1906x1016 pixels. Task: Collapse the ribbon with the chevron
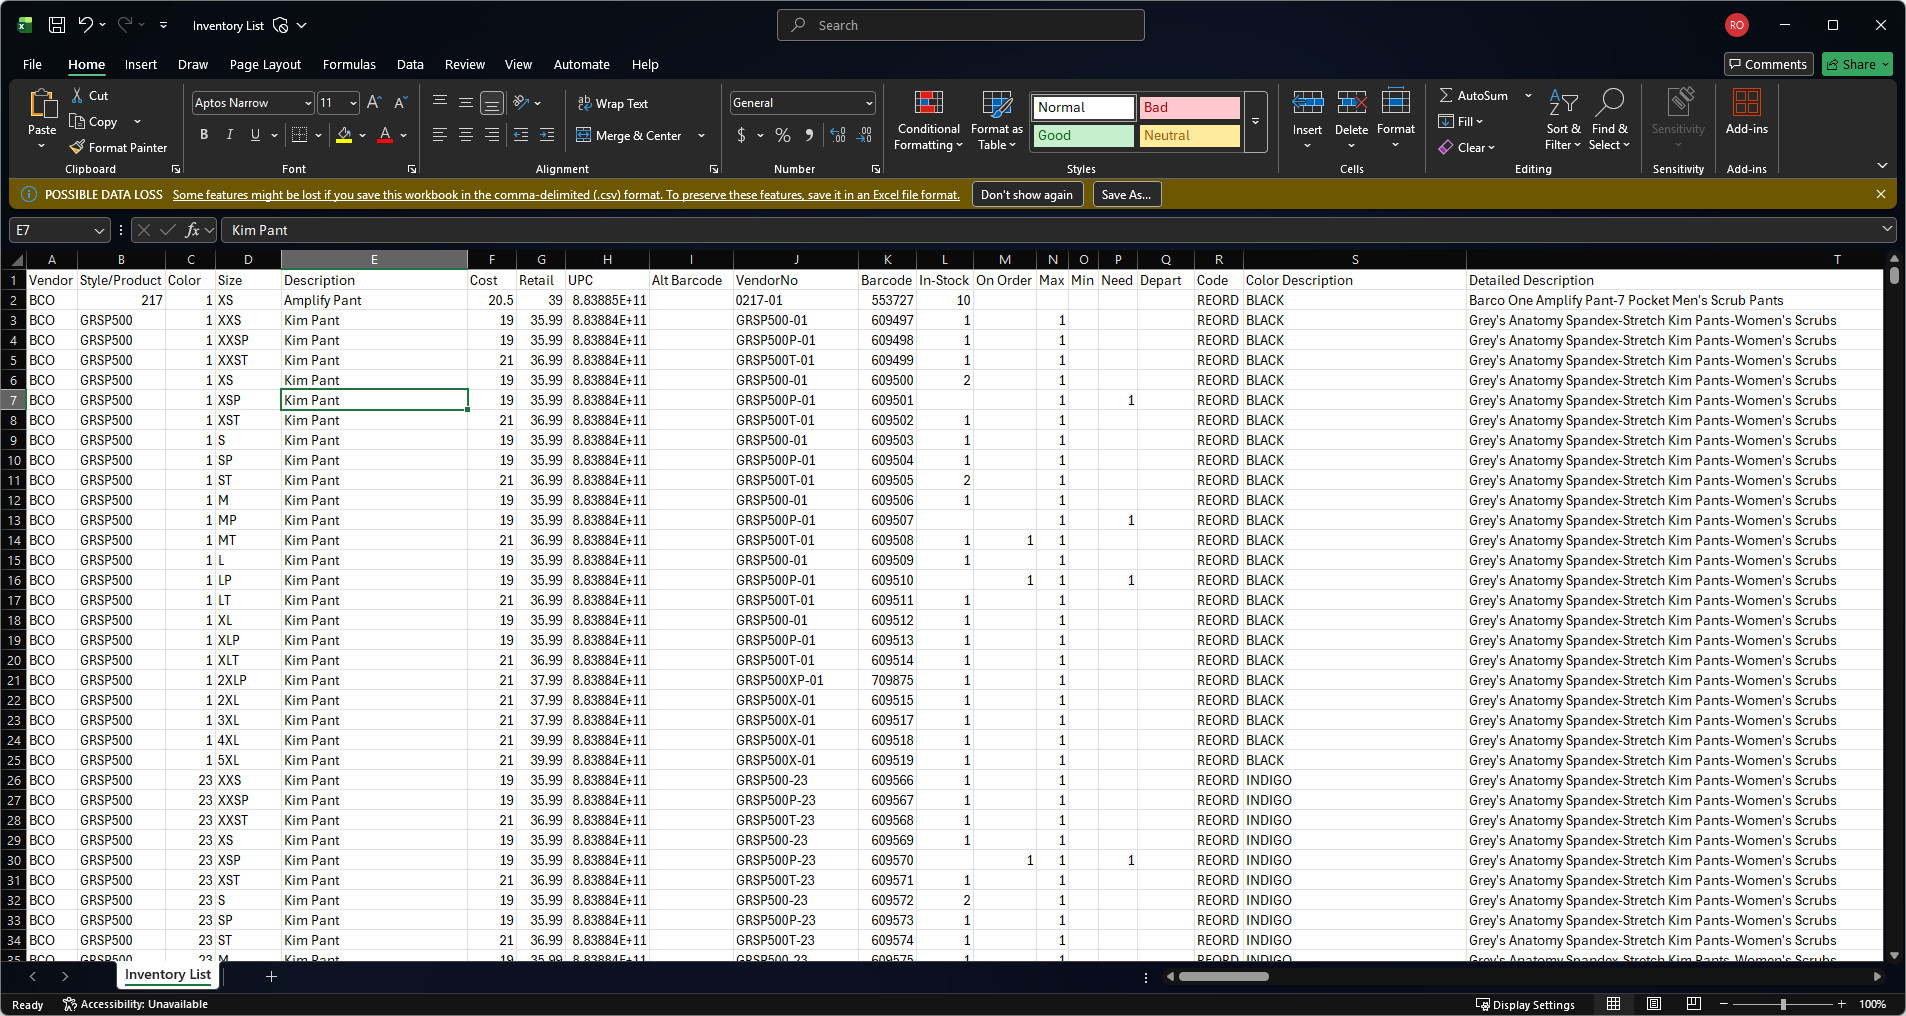(x=1882, y=165)
